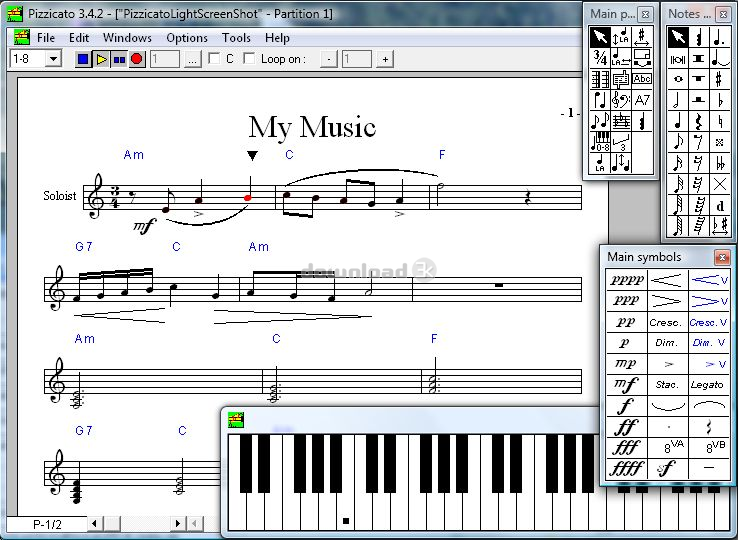Select the beamed notes tool in Main palette
The height and width of the screenshot is (540, 738).
[600, 100]
